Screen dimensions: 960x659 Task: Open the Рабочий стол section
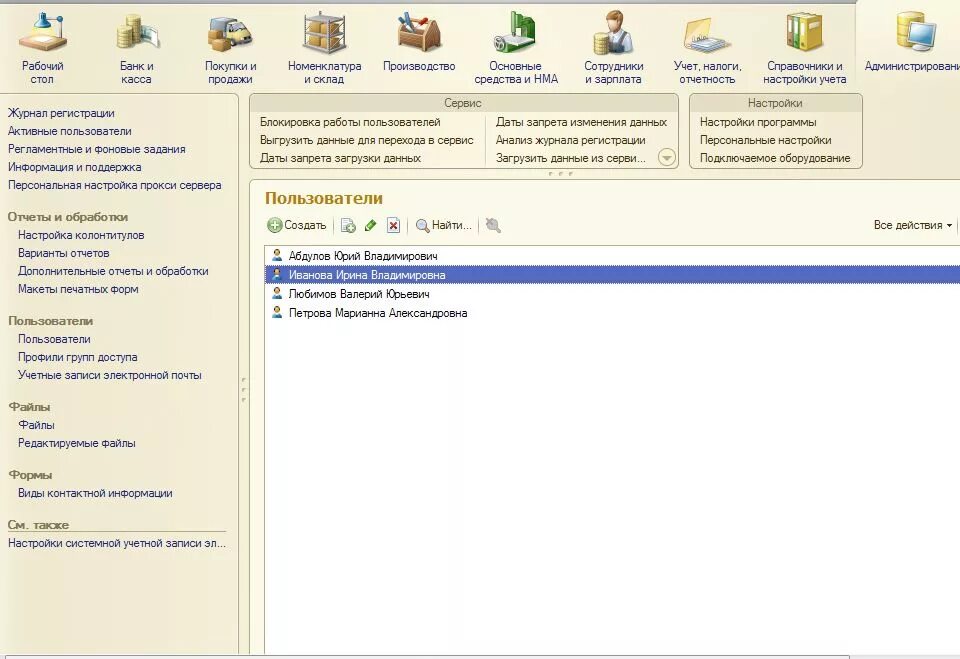(42, 48)
